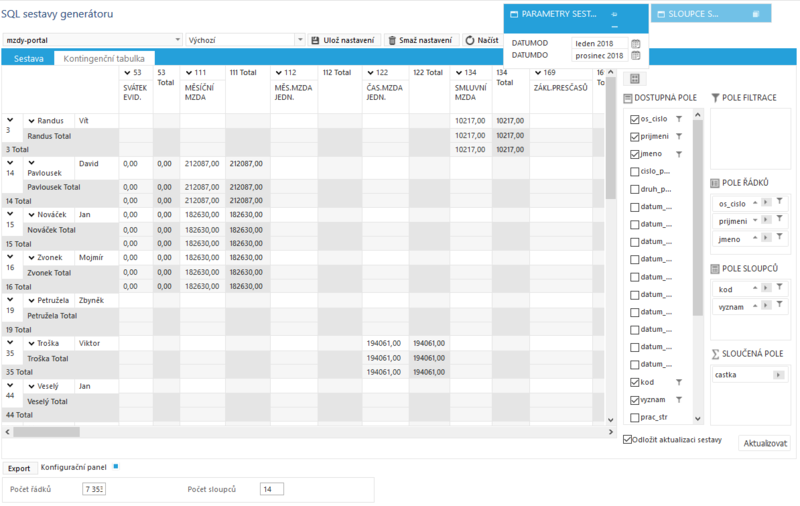800x506 pixels.
Task: Click the Ulož nastavení button
Action: (344, 40)
